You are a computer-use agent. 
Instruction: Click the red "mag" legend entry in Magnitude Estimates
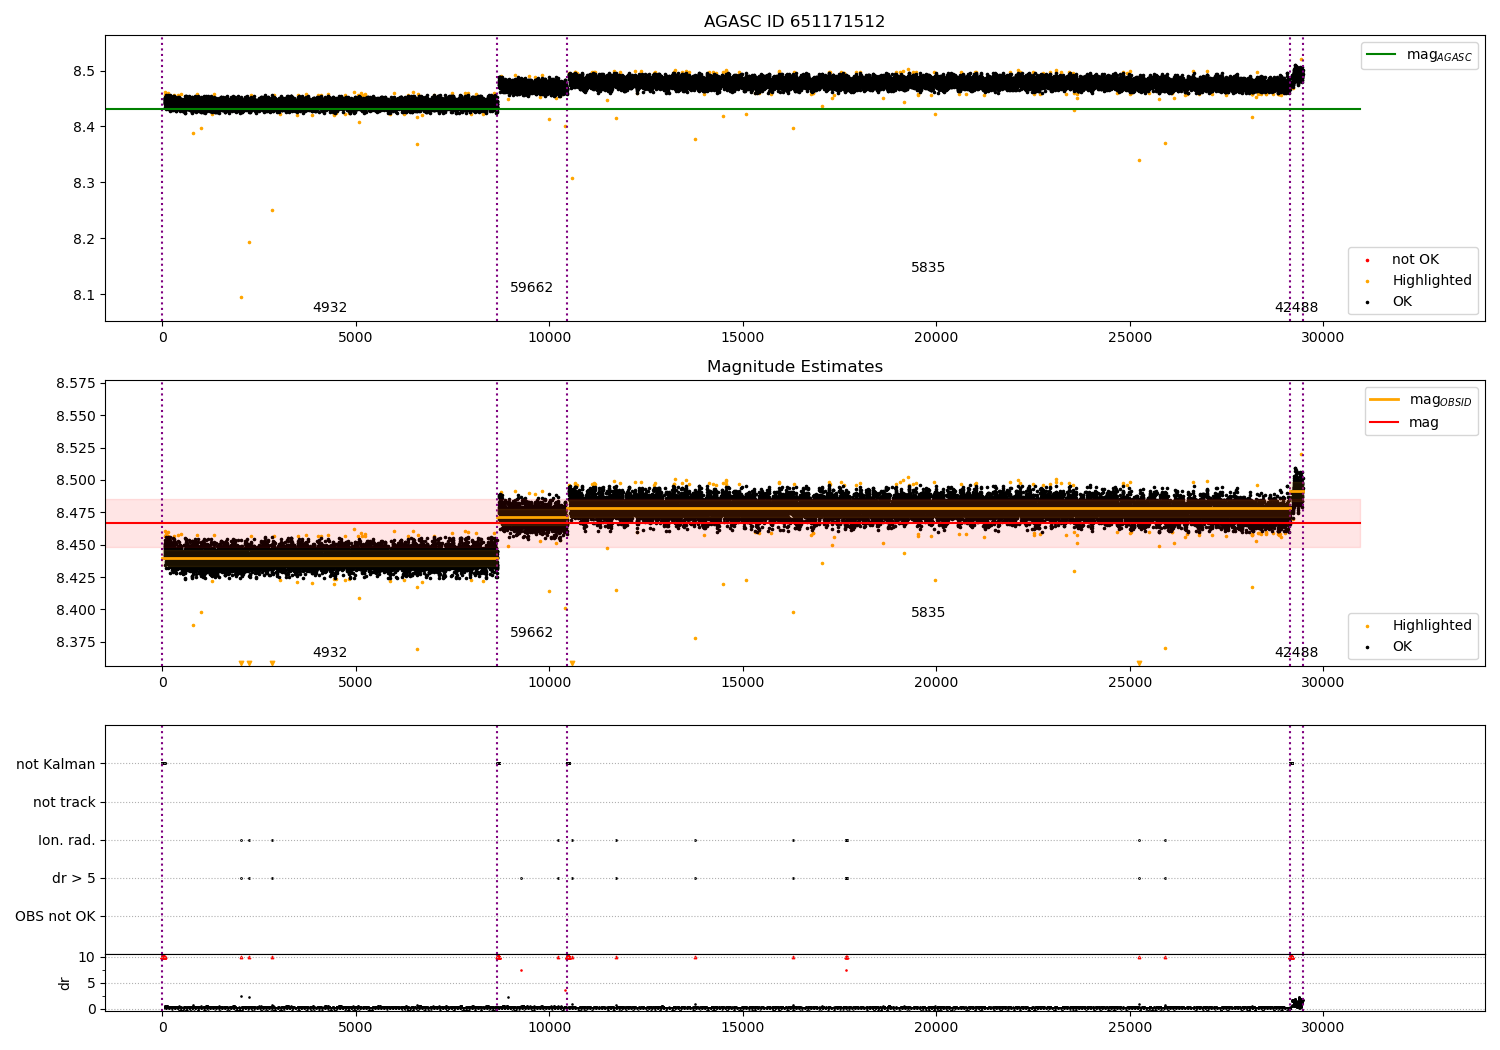click(1404, 422)
